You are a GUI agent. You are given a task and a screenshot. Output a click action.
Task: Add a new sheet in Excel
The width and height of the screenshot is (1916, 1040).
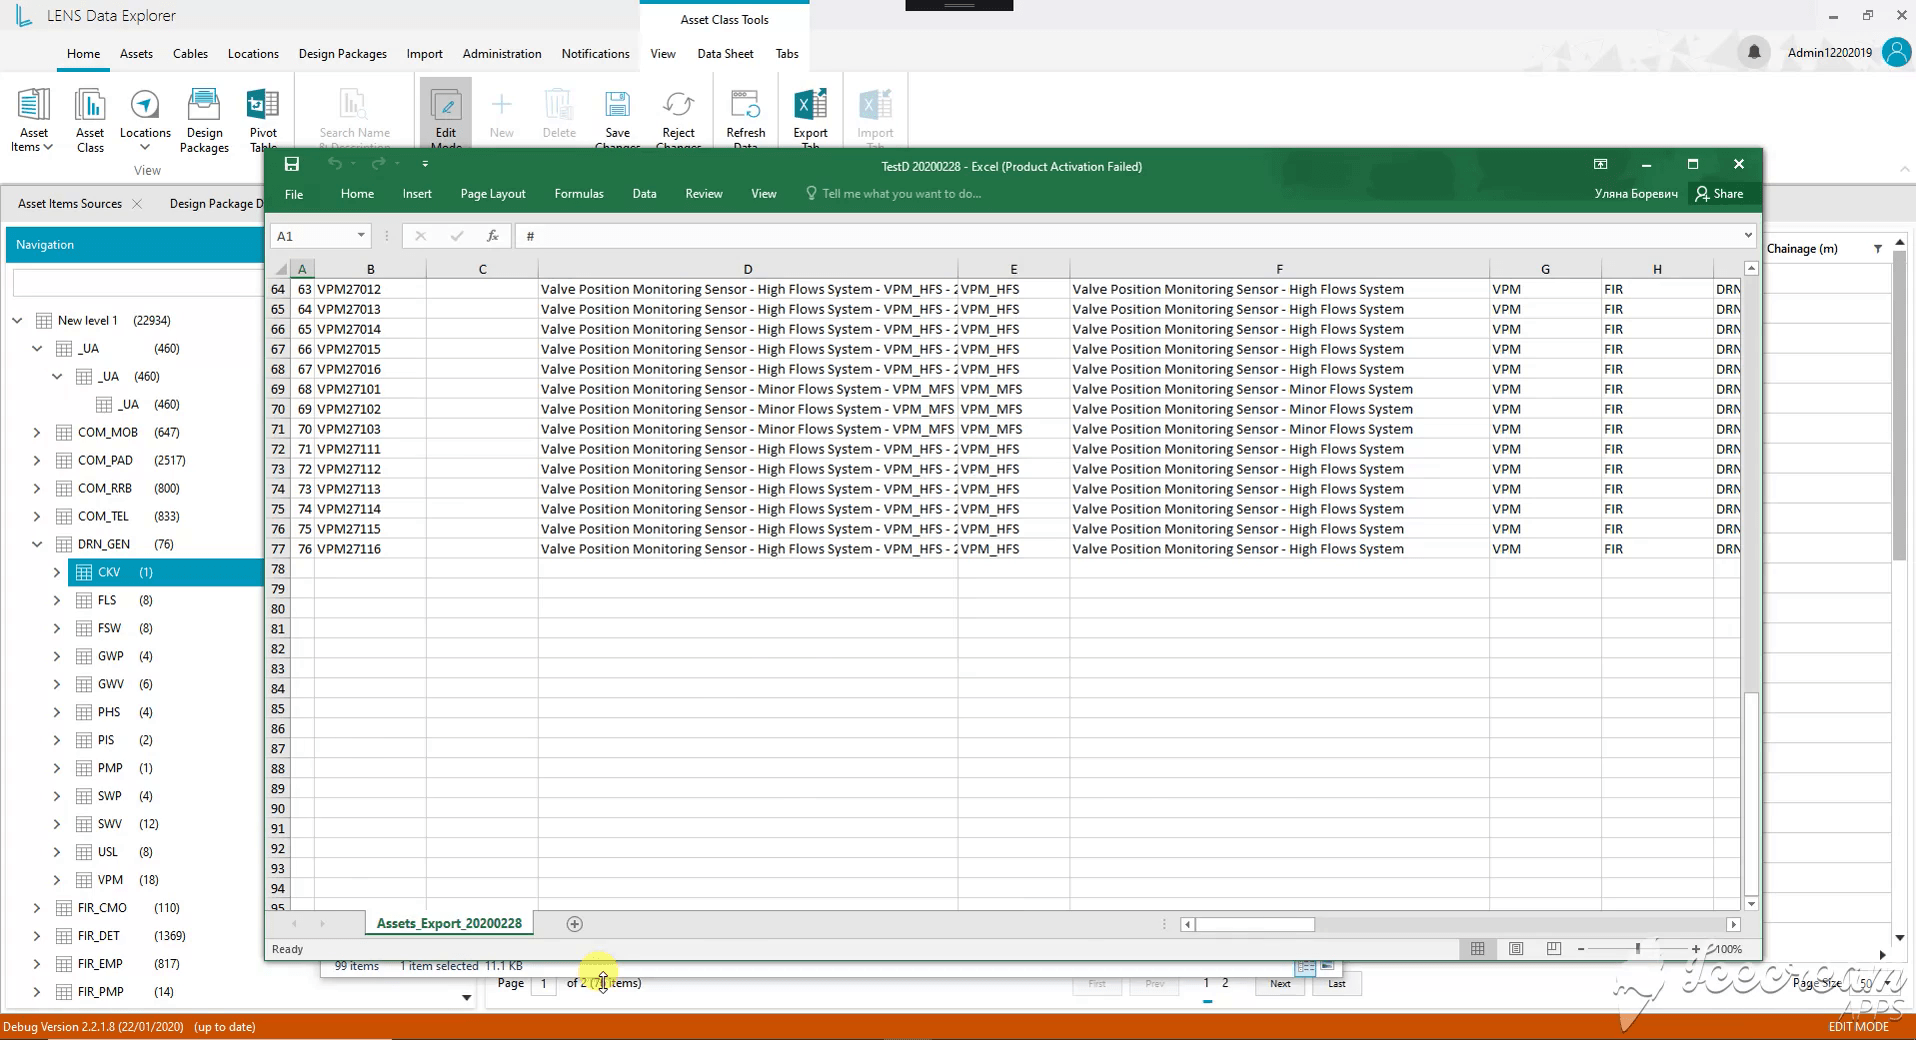[x=574, y=924]
